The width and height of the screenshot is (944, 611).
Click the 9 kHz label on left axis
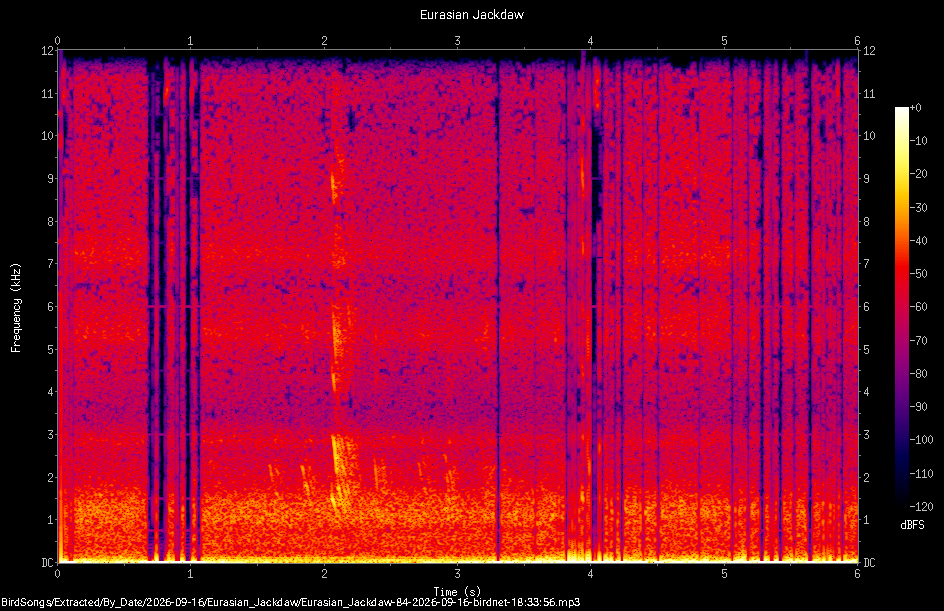point(51,179)
